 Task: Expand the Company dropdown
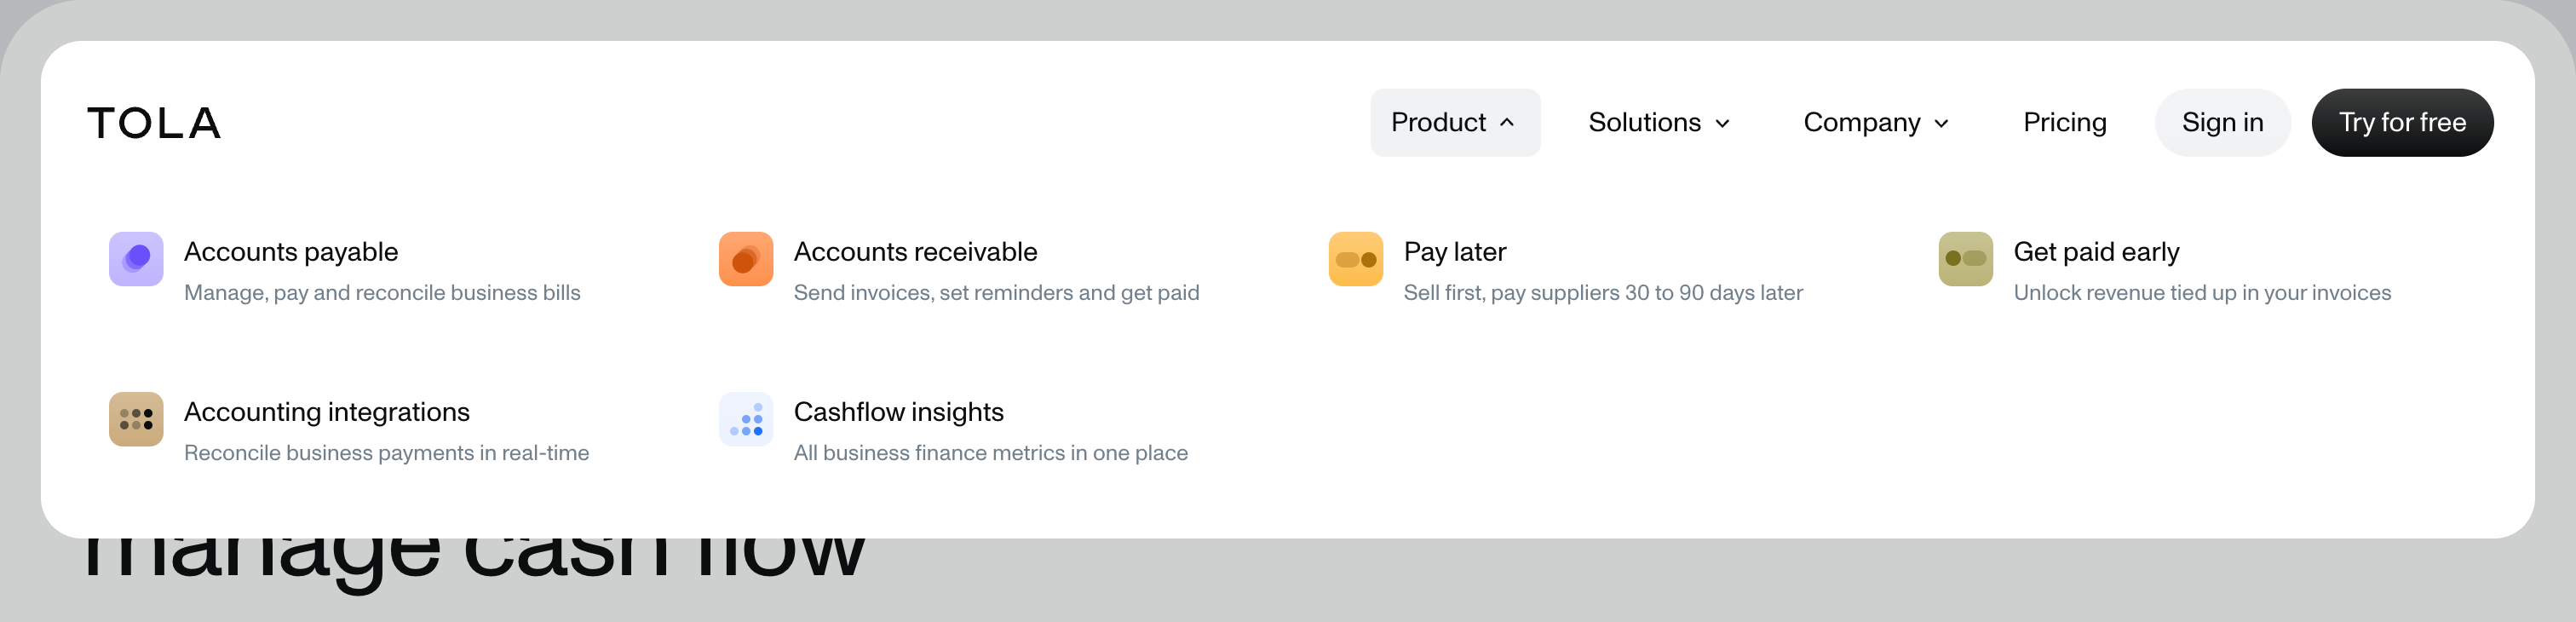coord(1876,122)
